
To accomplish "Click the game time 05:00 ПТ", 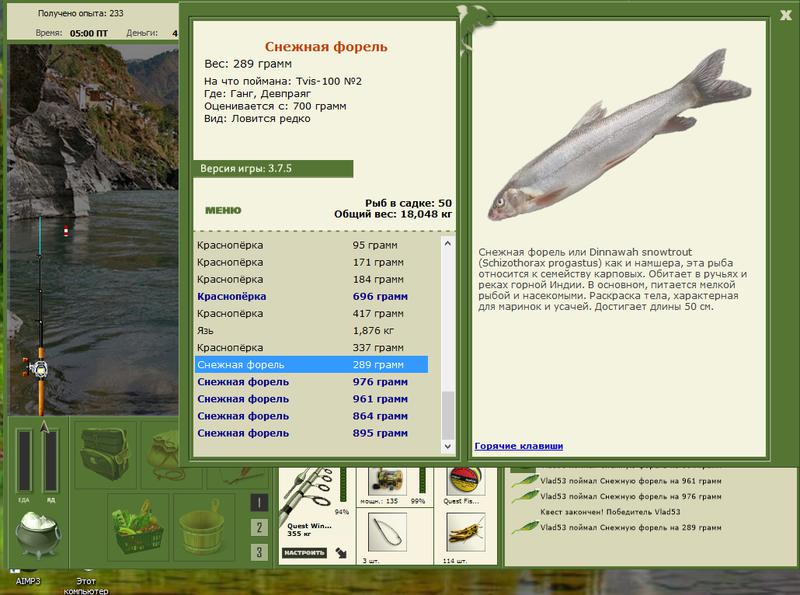I will click(89, 33).
